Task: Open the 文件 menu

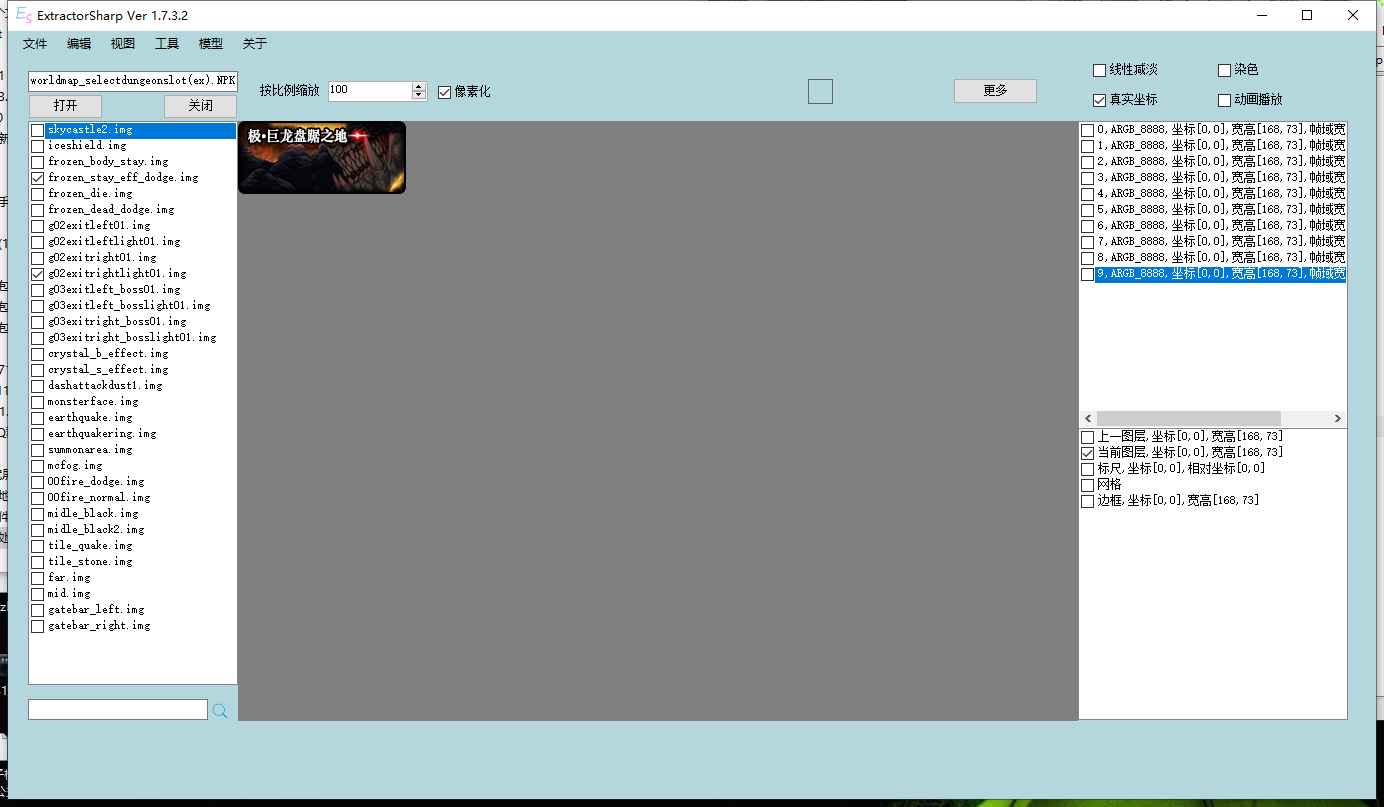Action: pyautogui.click(x=35, y=44)
